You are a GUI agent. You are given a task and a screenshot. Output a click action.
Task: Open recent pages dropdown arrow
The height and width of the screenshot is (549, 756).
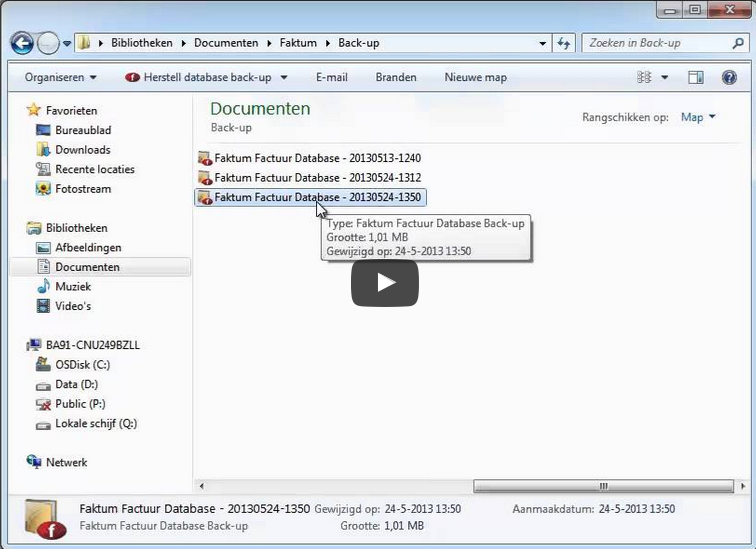67,43
